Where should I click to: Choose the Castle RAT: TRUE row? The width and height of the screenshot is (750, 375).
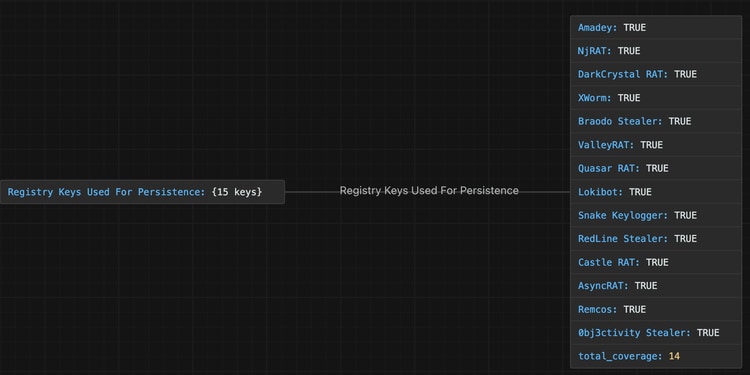[x=656, y=262]
